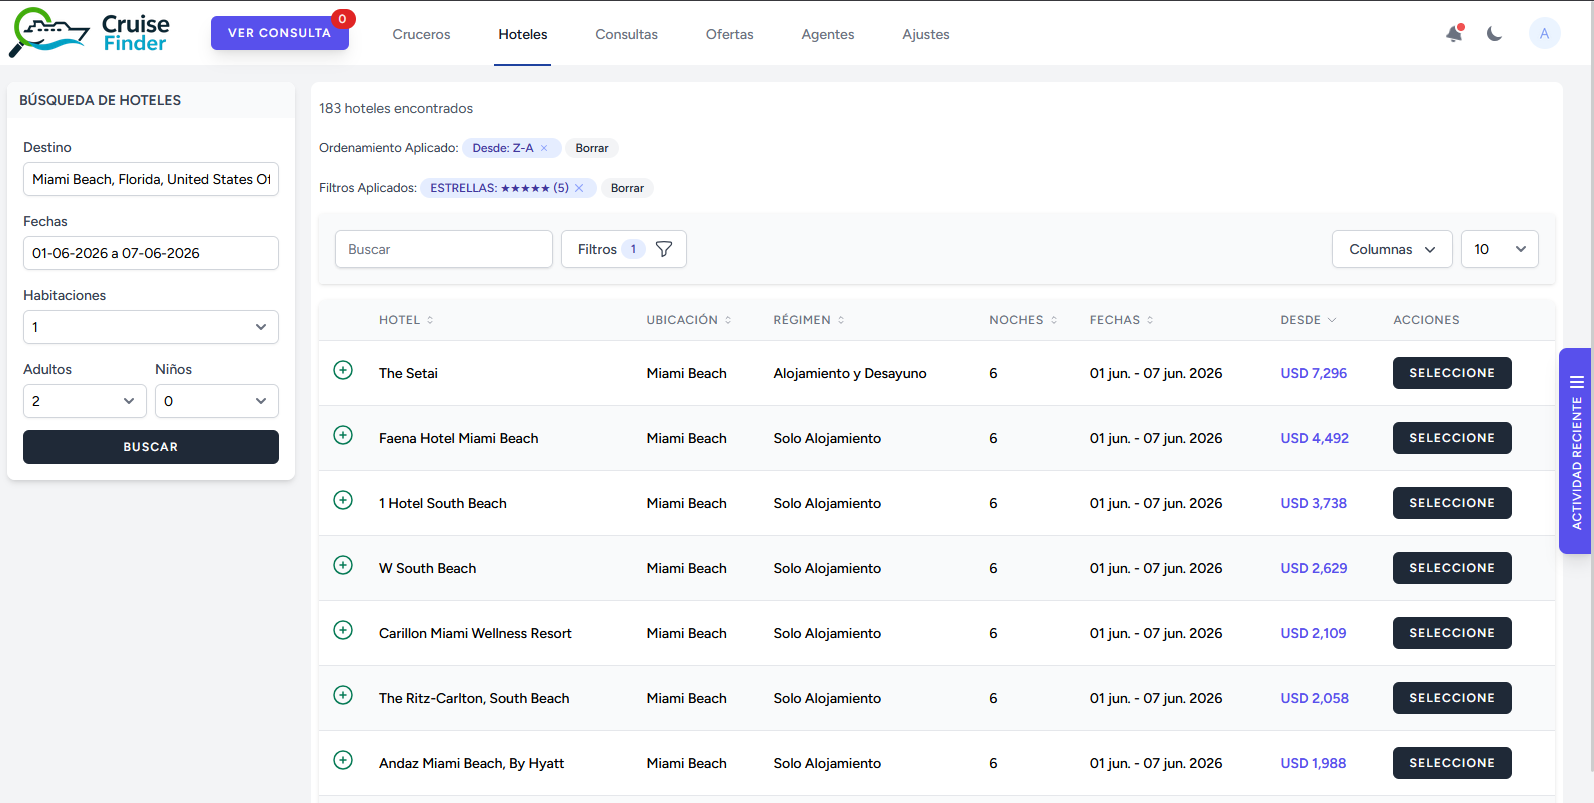Change page size dropdown showing 10

tap(1498, 249)
